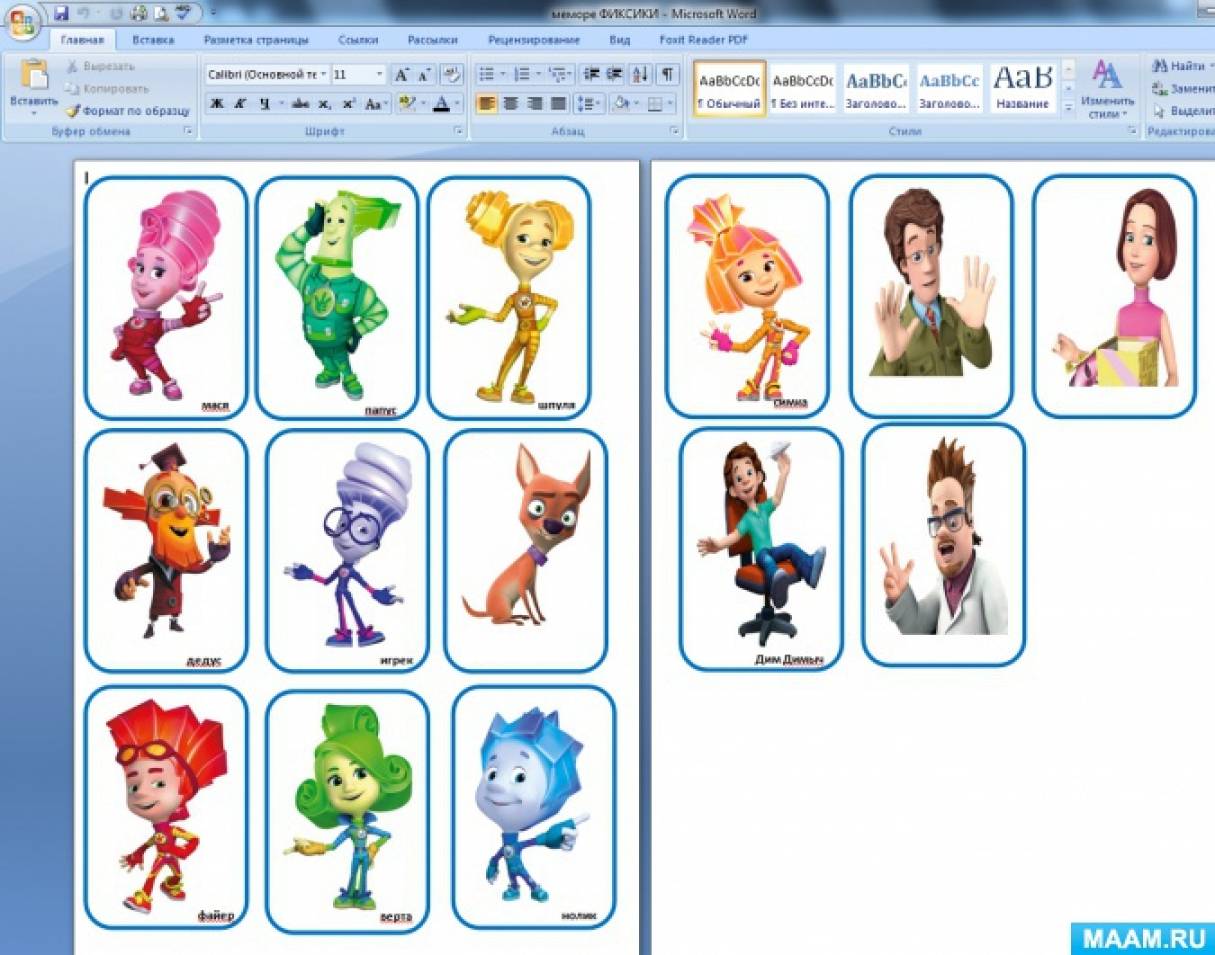Click the Вставить clipboard paste icon
This screenshot has width=1215, height=955.
click(x=33, y=75)
